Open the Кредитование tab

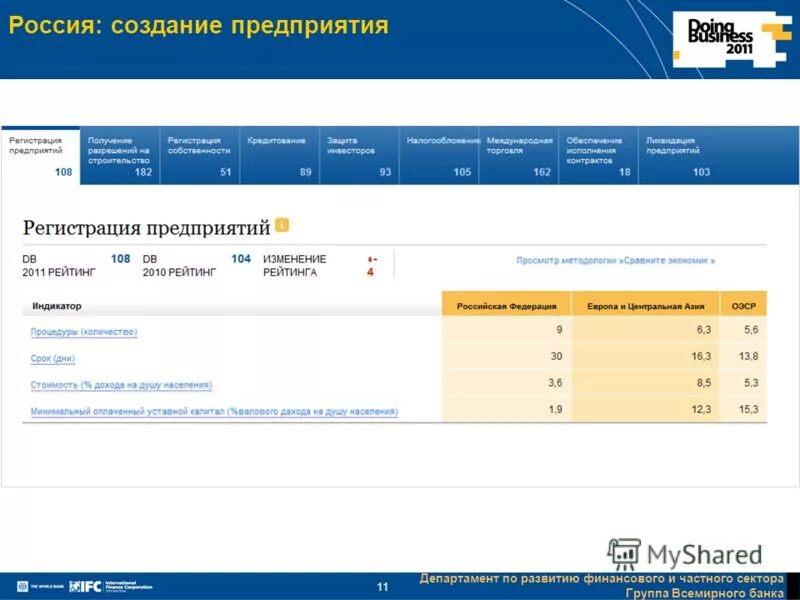[x=279, y=156]
